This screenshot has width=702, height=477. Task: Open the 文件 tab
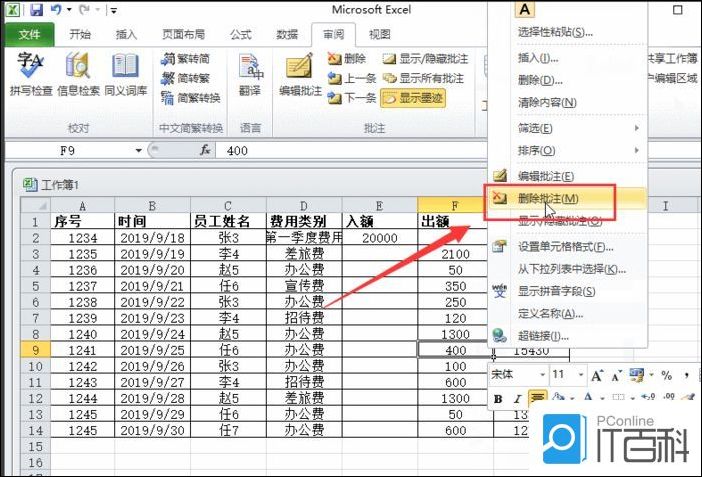30,34
